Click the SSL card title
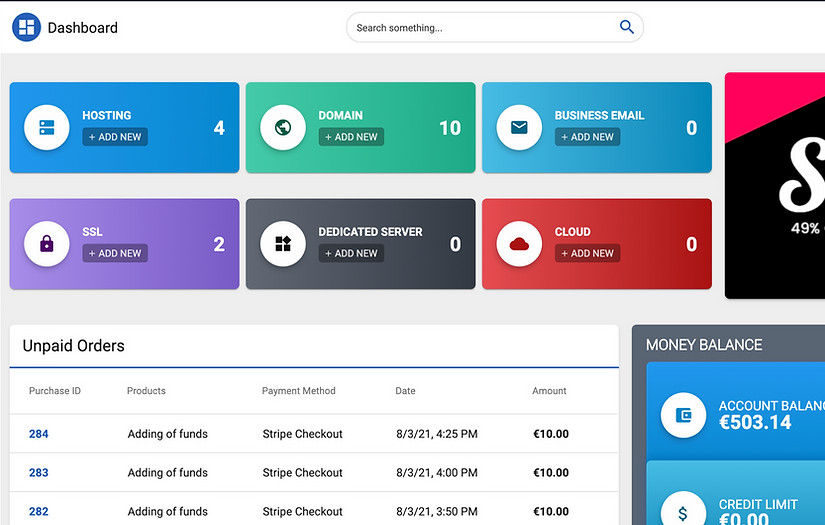The image size is (825, 525). click(x=92, y=231)
